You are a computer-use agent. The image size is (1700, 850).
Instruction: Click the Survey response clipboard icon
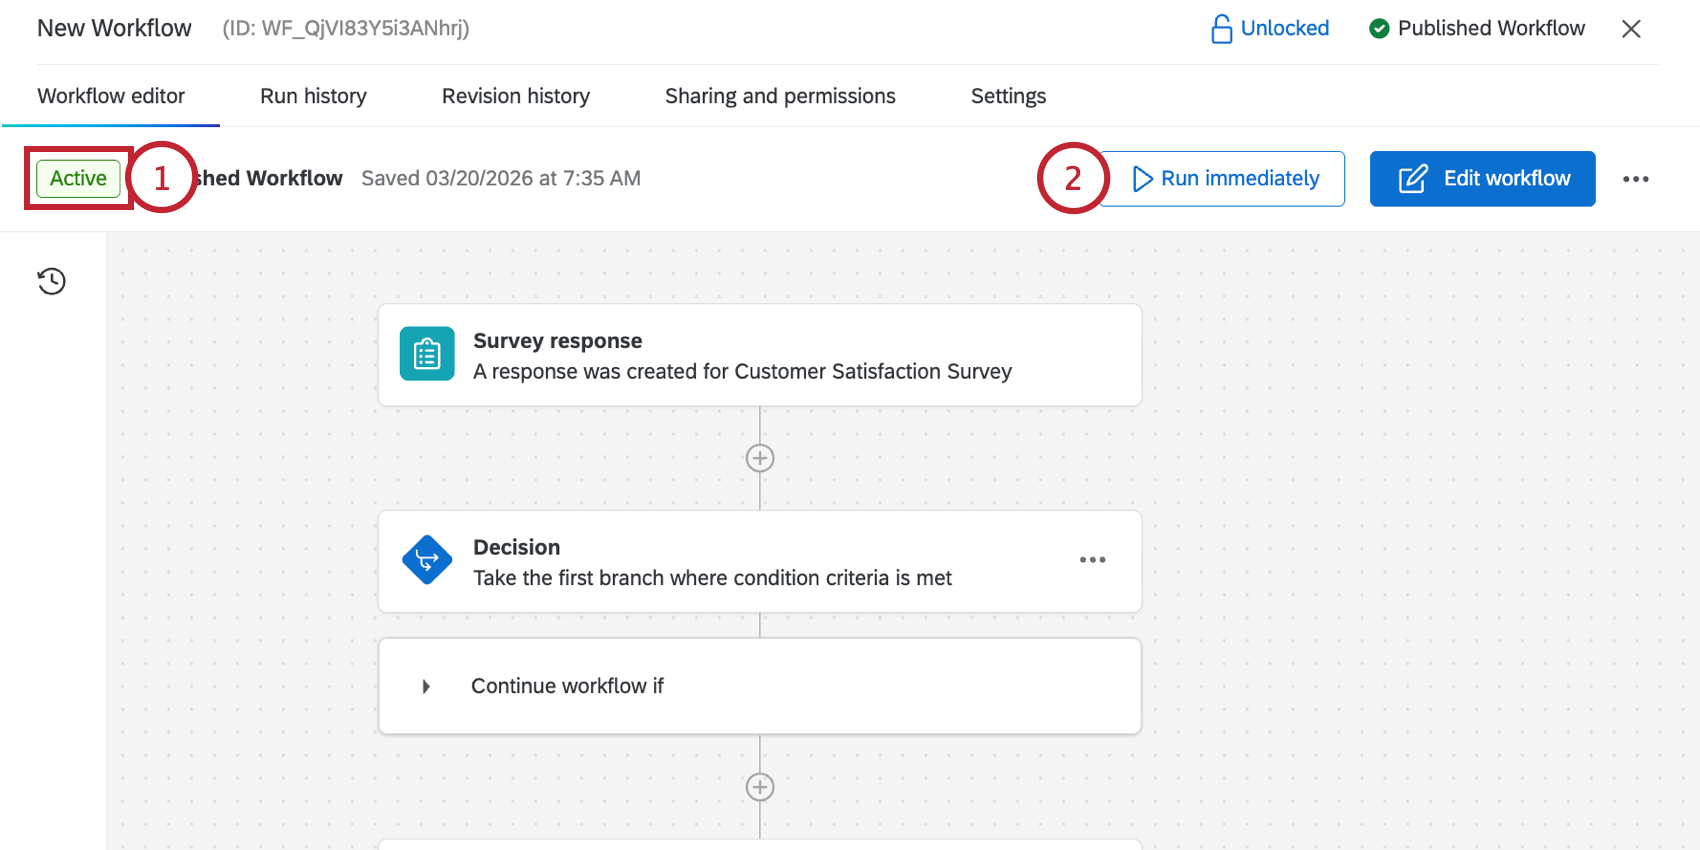pos(427,354)
